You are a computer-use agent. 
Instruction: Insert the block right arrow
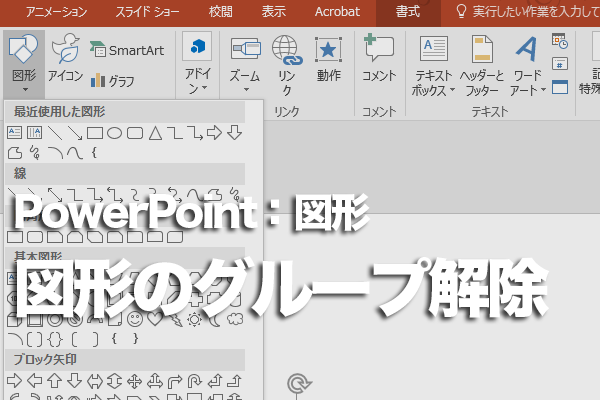15,381
